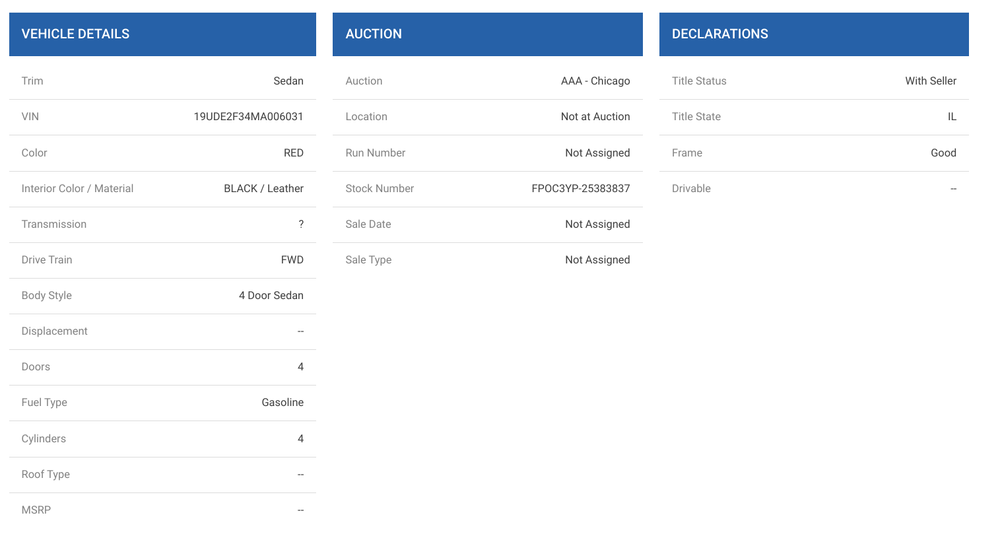Click the Run Number Not Assigned value
The height and width of the screenshot is (546, 1000).
coord(598,153)
